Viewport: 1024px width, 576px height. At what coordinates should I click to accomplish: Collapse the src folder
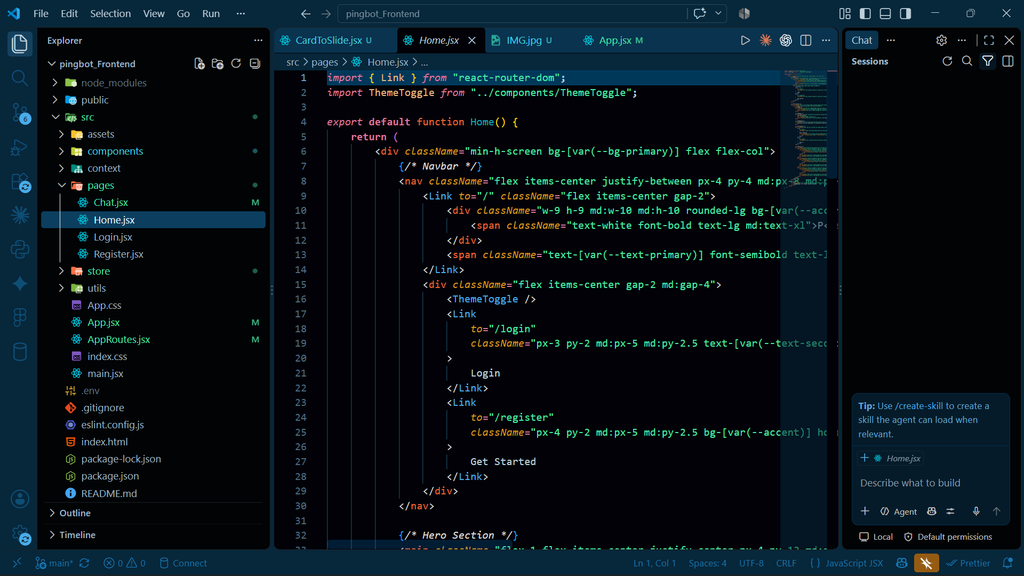(x=88, y=117)
